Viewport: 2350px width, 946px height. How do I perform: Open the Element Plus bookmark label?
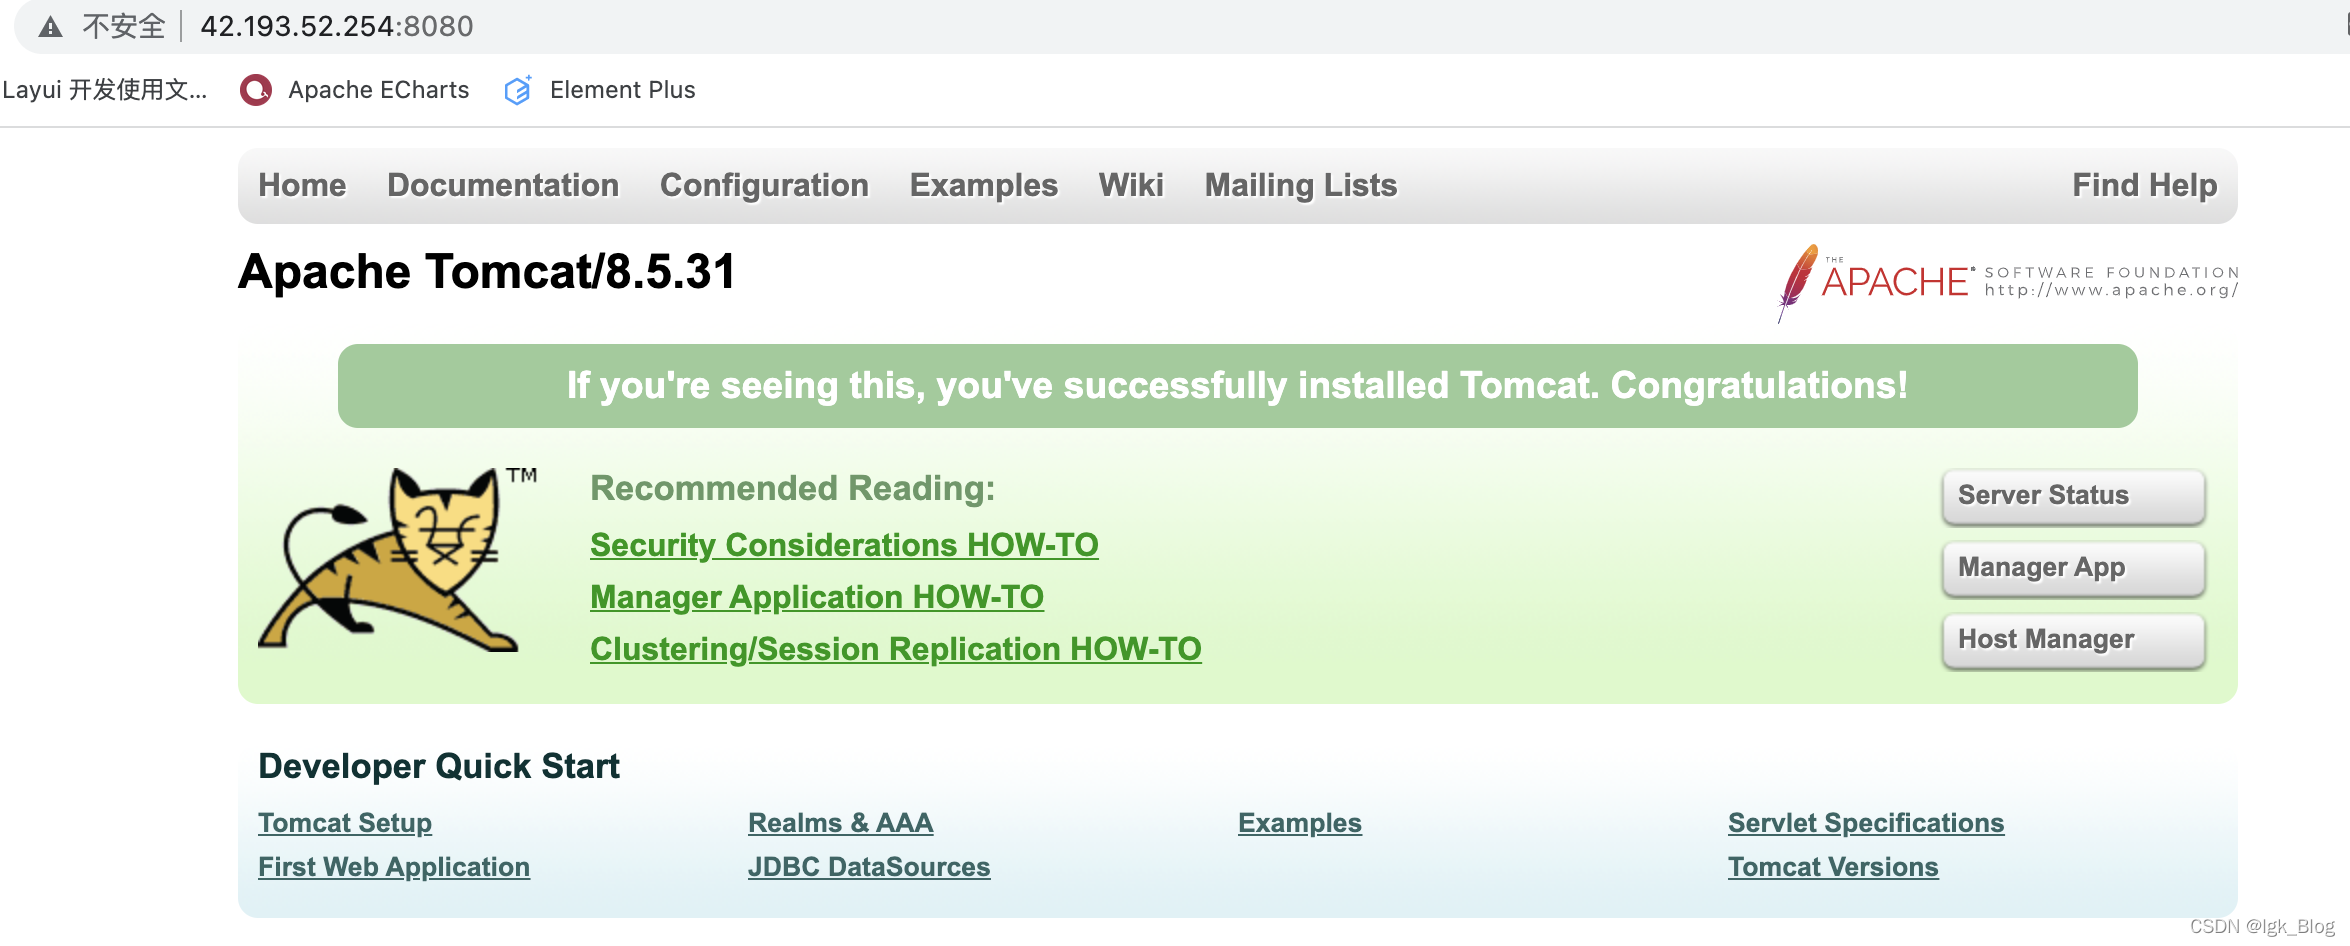pyautogui.click(x=623, y=90)
